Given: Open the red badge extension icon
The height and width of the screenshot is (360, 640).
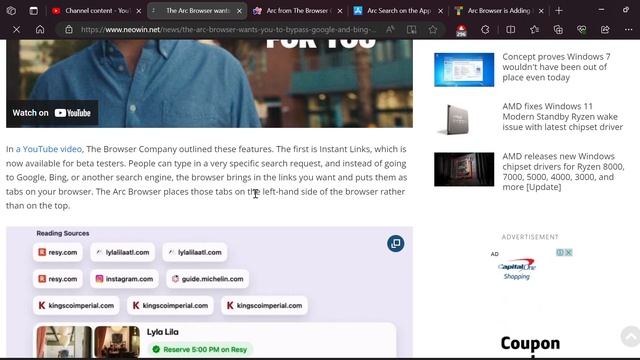Looking at the screenshot, I should (x=461, y=30).
